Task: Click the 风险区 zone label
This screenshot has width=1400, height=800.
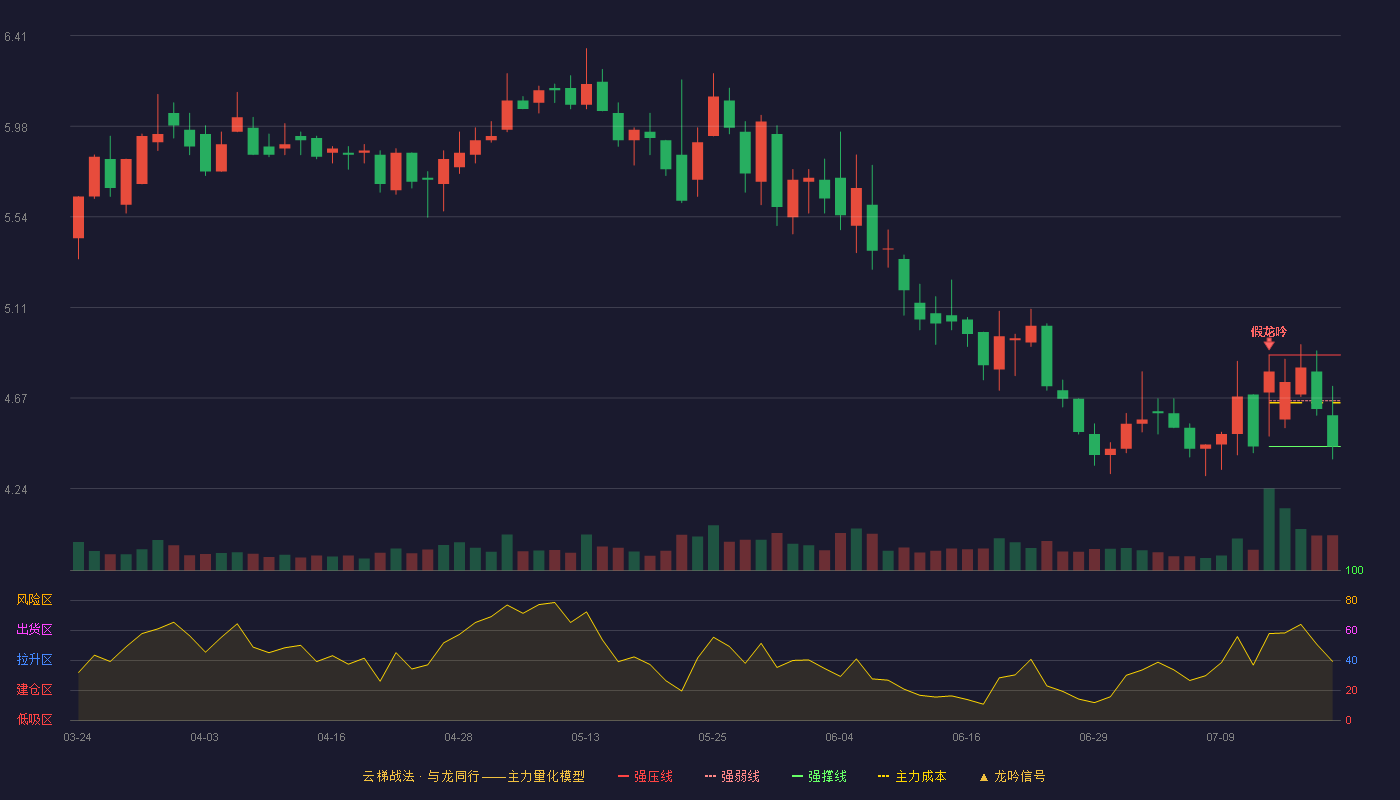Action: [x=34, y=600]
